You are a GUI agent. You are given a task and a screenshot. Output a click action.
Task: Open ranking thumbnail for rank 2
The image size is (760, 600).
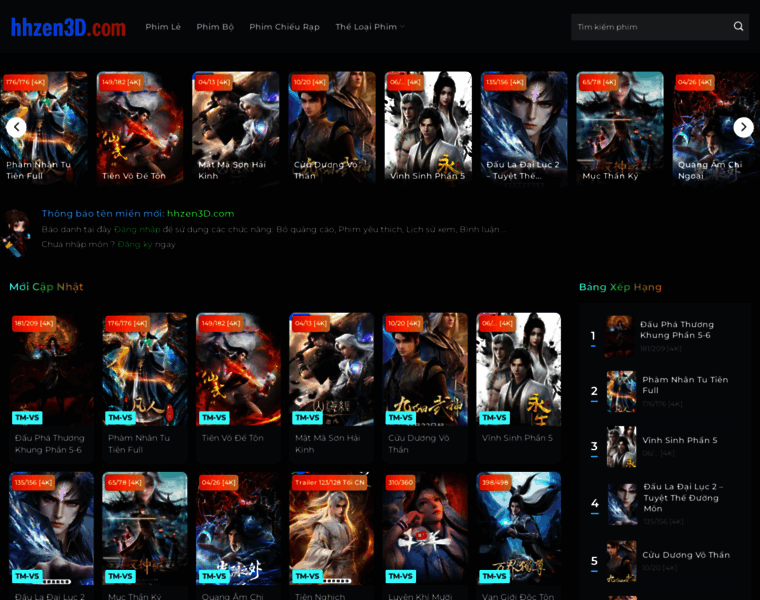(x=621, y=392)
